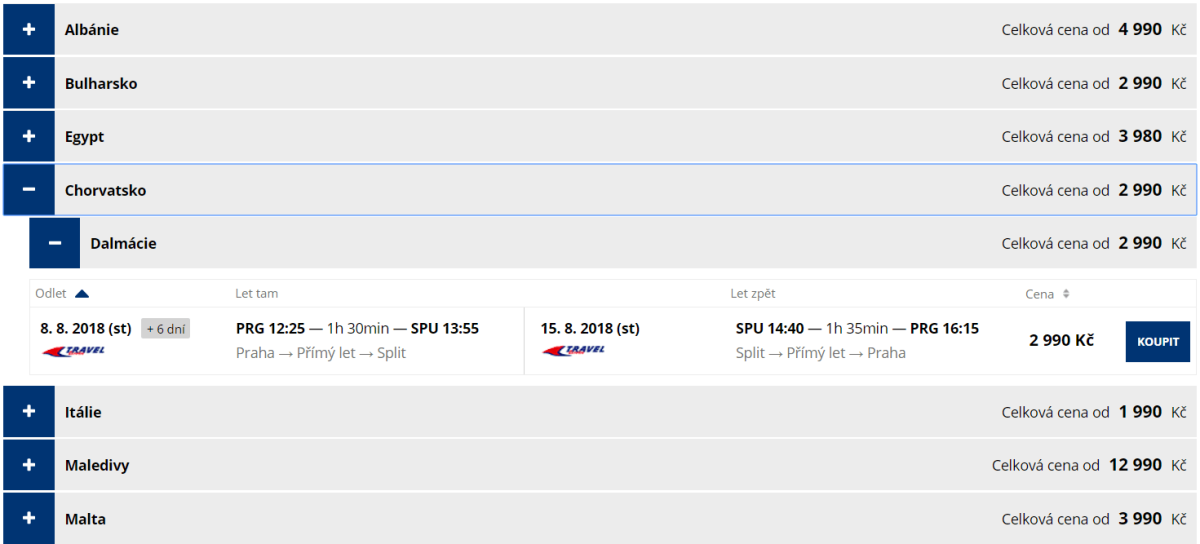
Task: Click the Let zpět column header
Action: tap(752, 294)
